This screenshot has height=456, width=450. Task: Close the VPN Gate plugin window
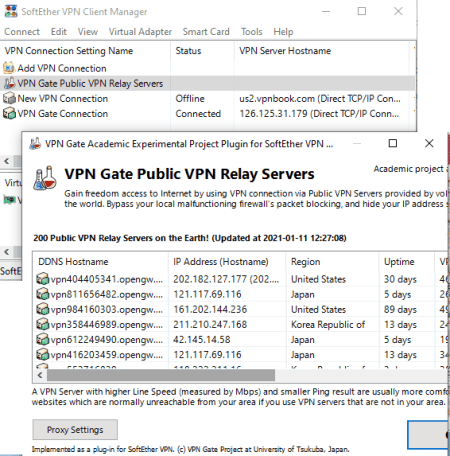point(429,143)
